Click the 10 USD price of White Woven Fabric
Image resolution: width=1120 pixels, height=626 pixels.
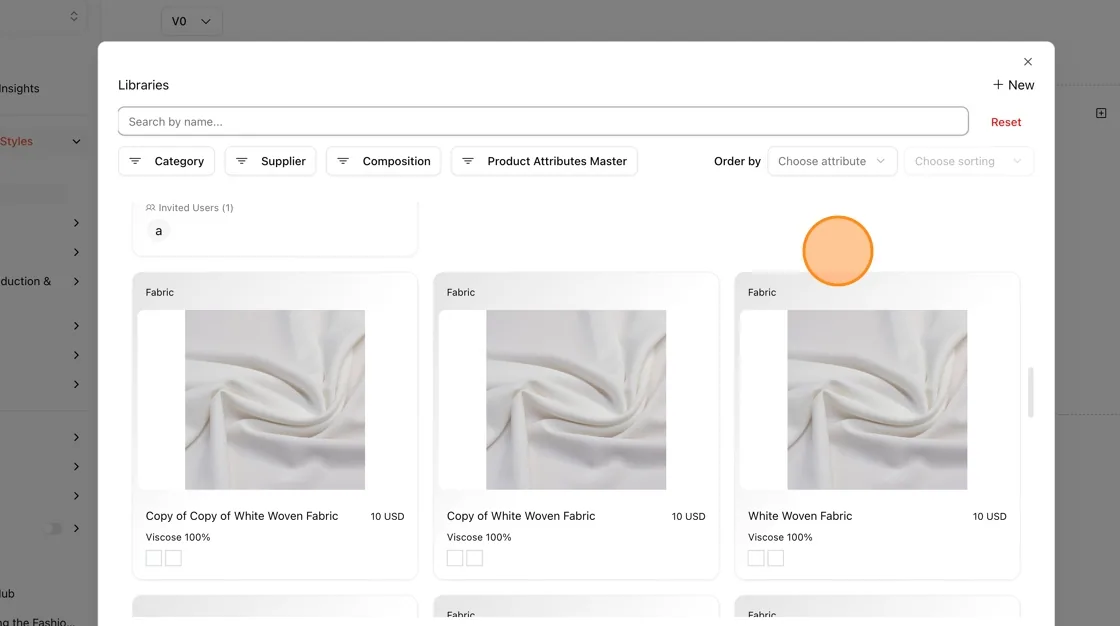pyautogui.click(x=989, y=517)
